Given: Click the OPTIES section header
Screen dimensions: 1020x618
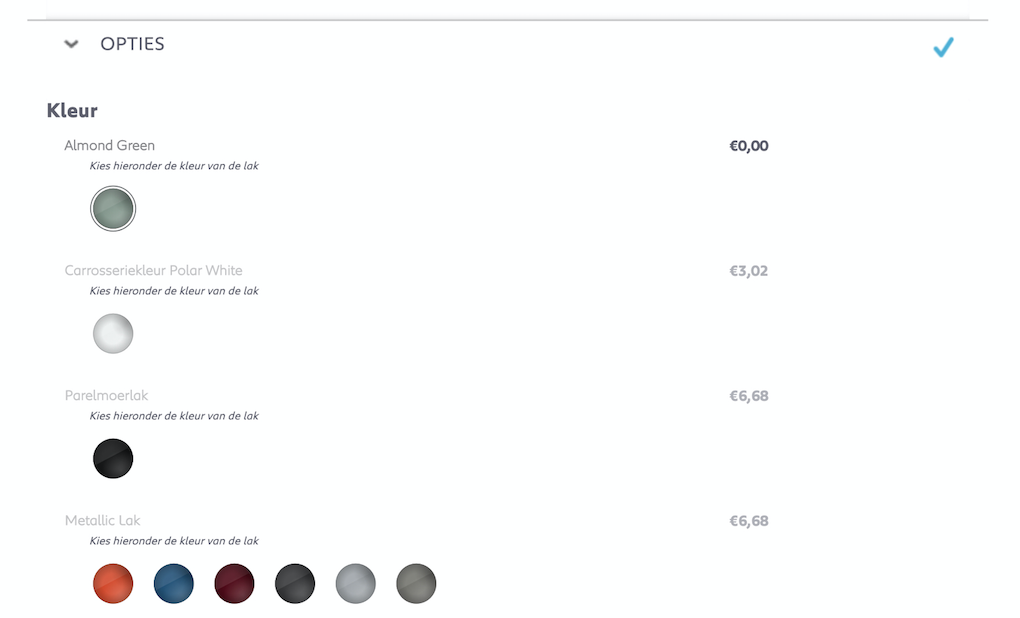Looking at the screenshot, I should click(x=132, y=44).
